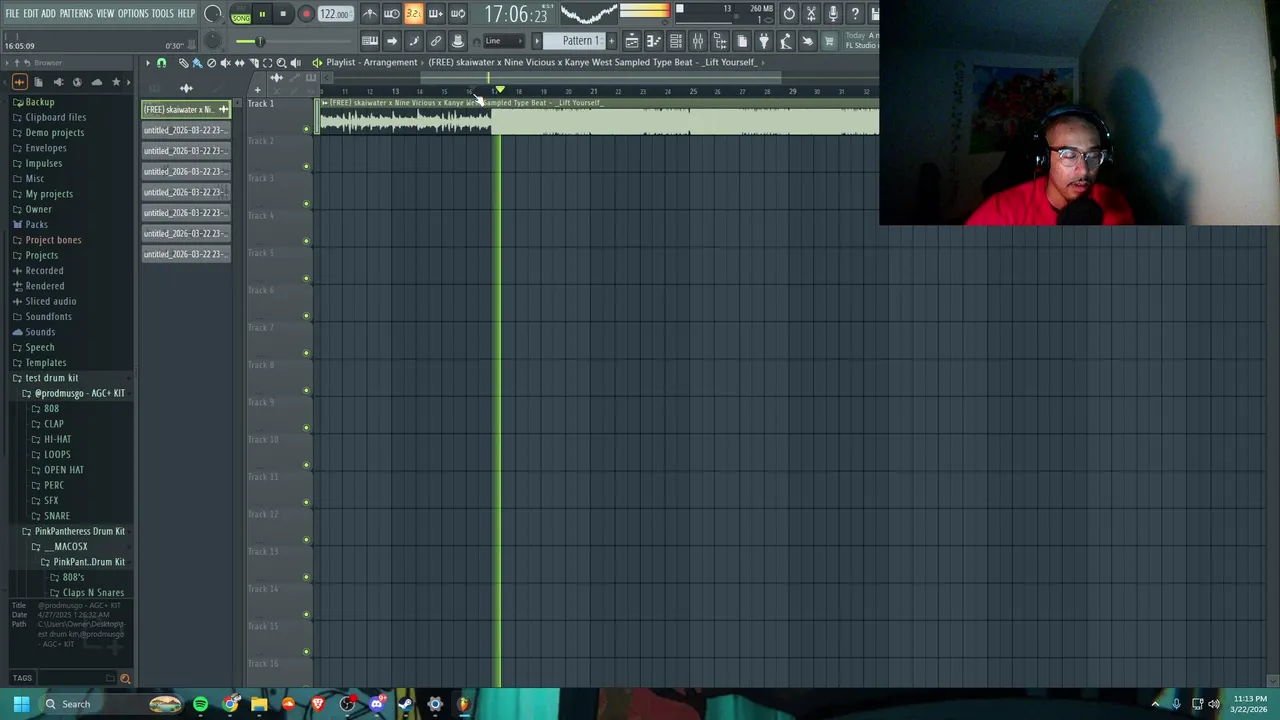The height and width of the screenshot is (720, 1280).
Task: Expand the Backup folder in browser
Action: tap(39, 102)
